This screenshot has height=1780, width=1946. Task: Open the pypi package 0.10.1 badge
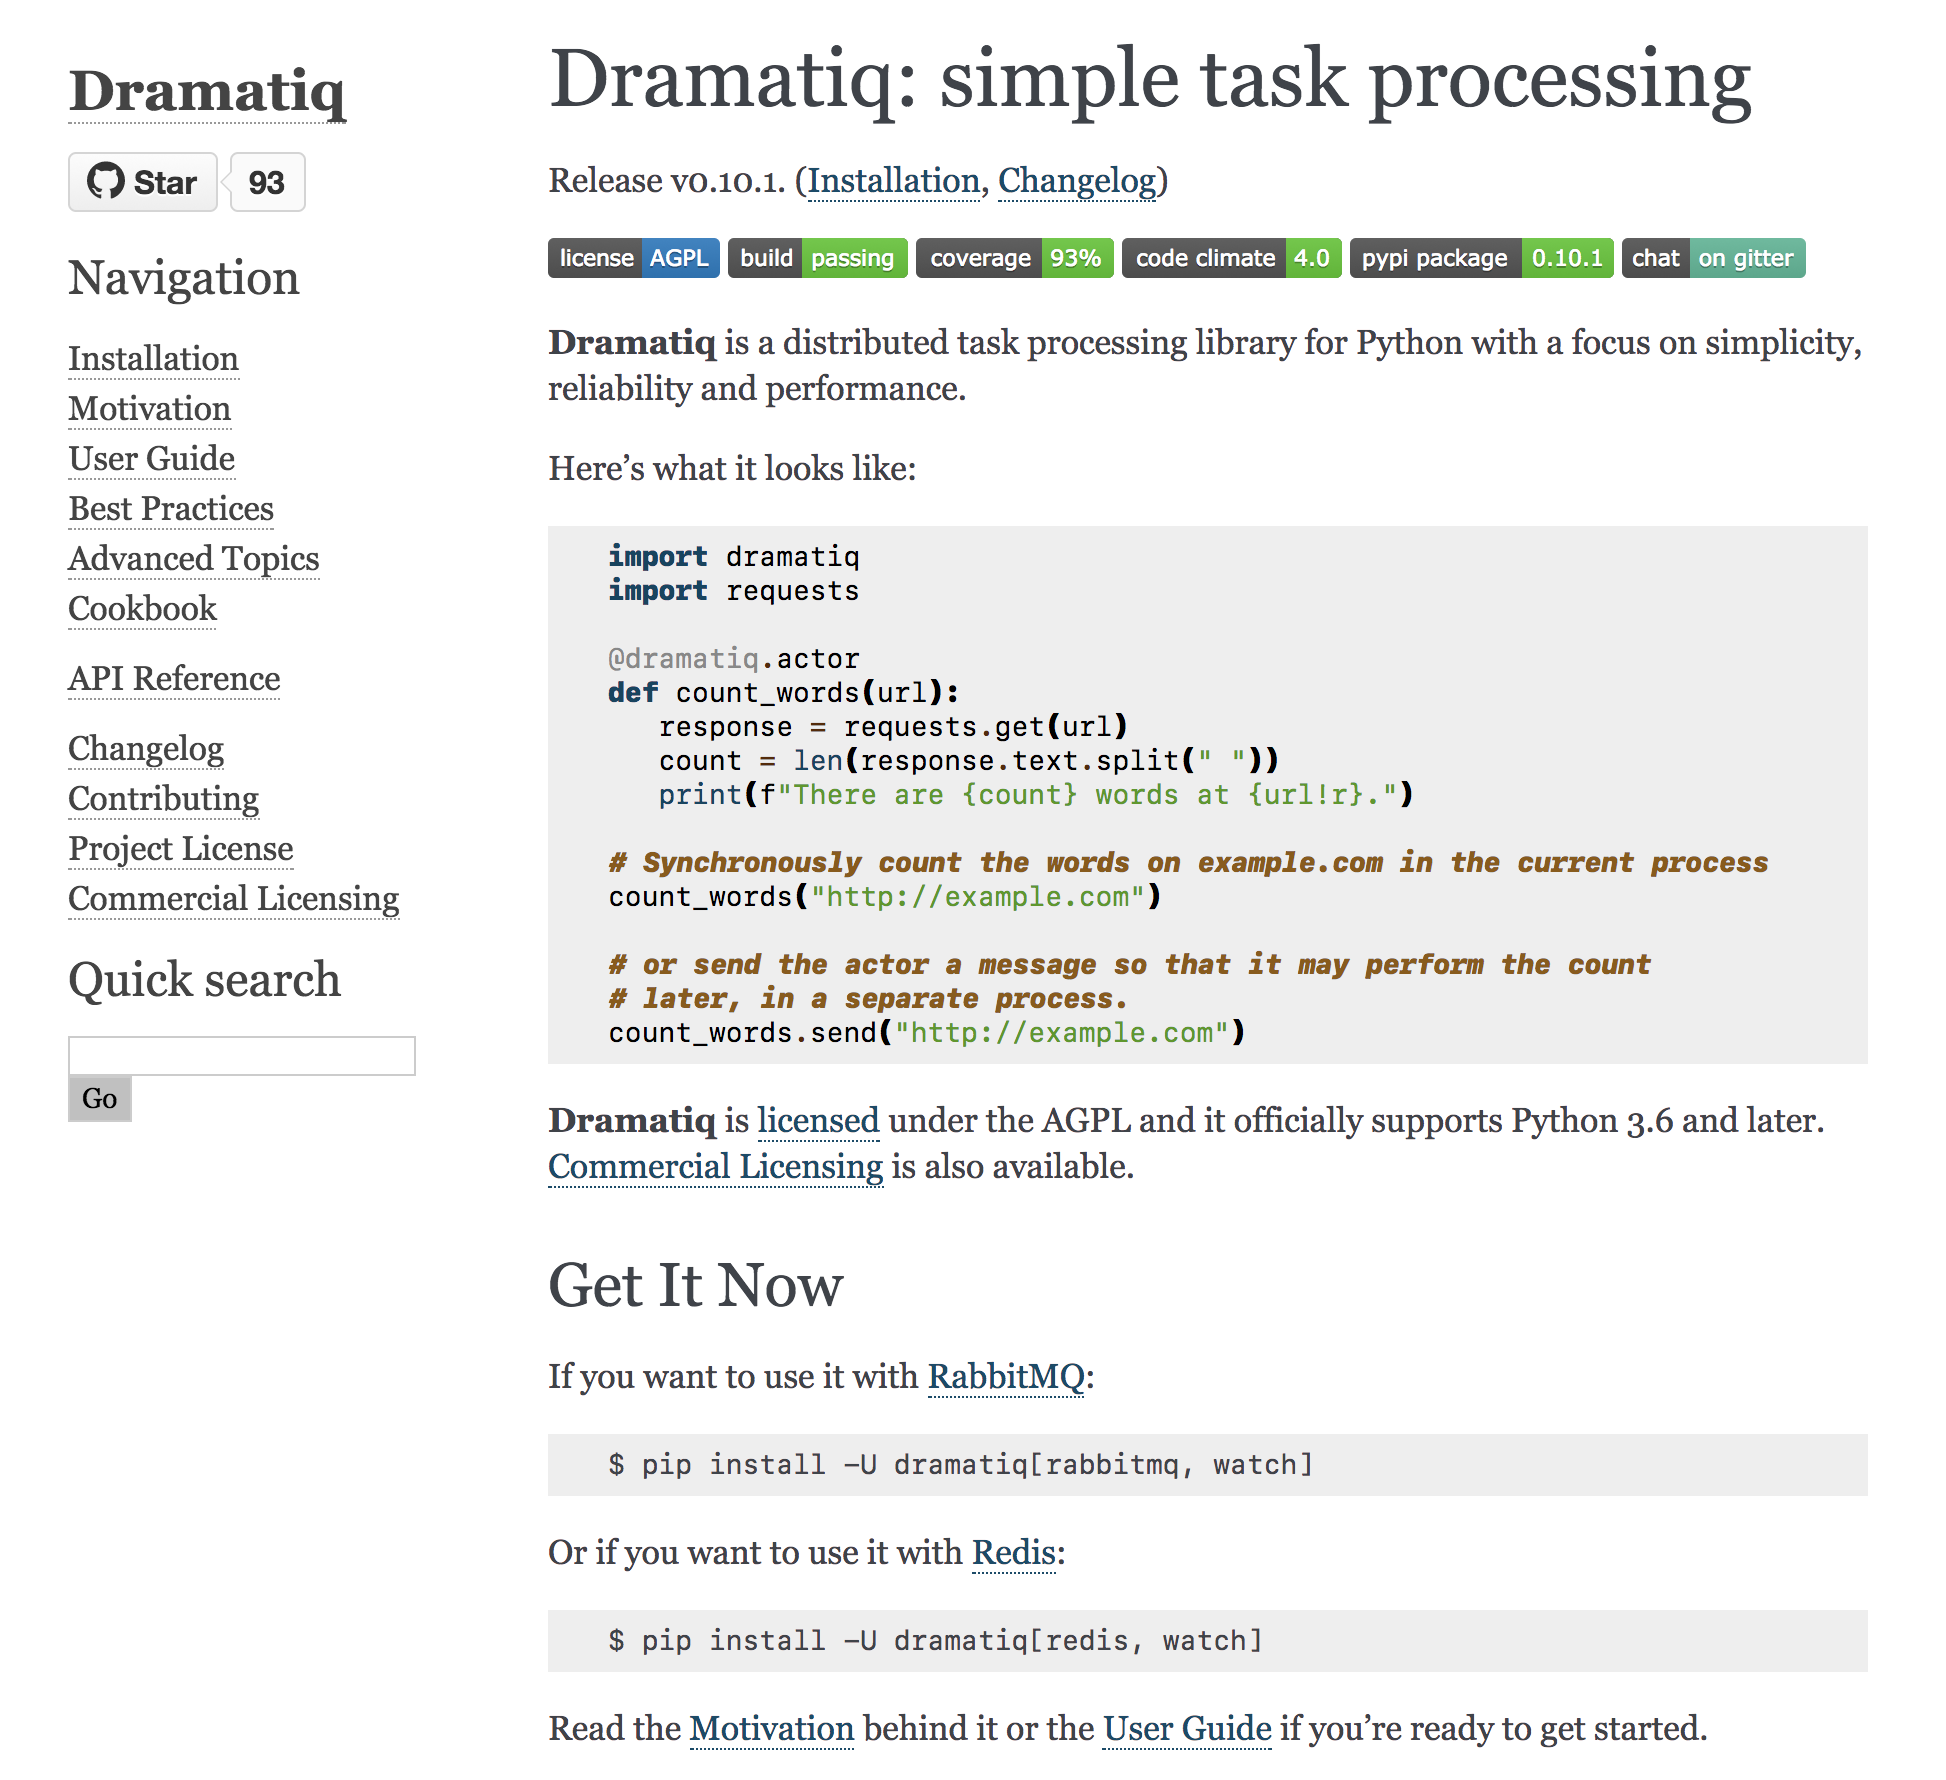coord(1481,258)
